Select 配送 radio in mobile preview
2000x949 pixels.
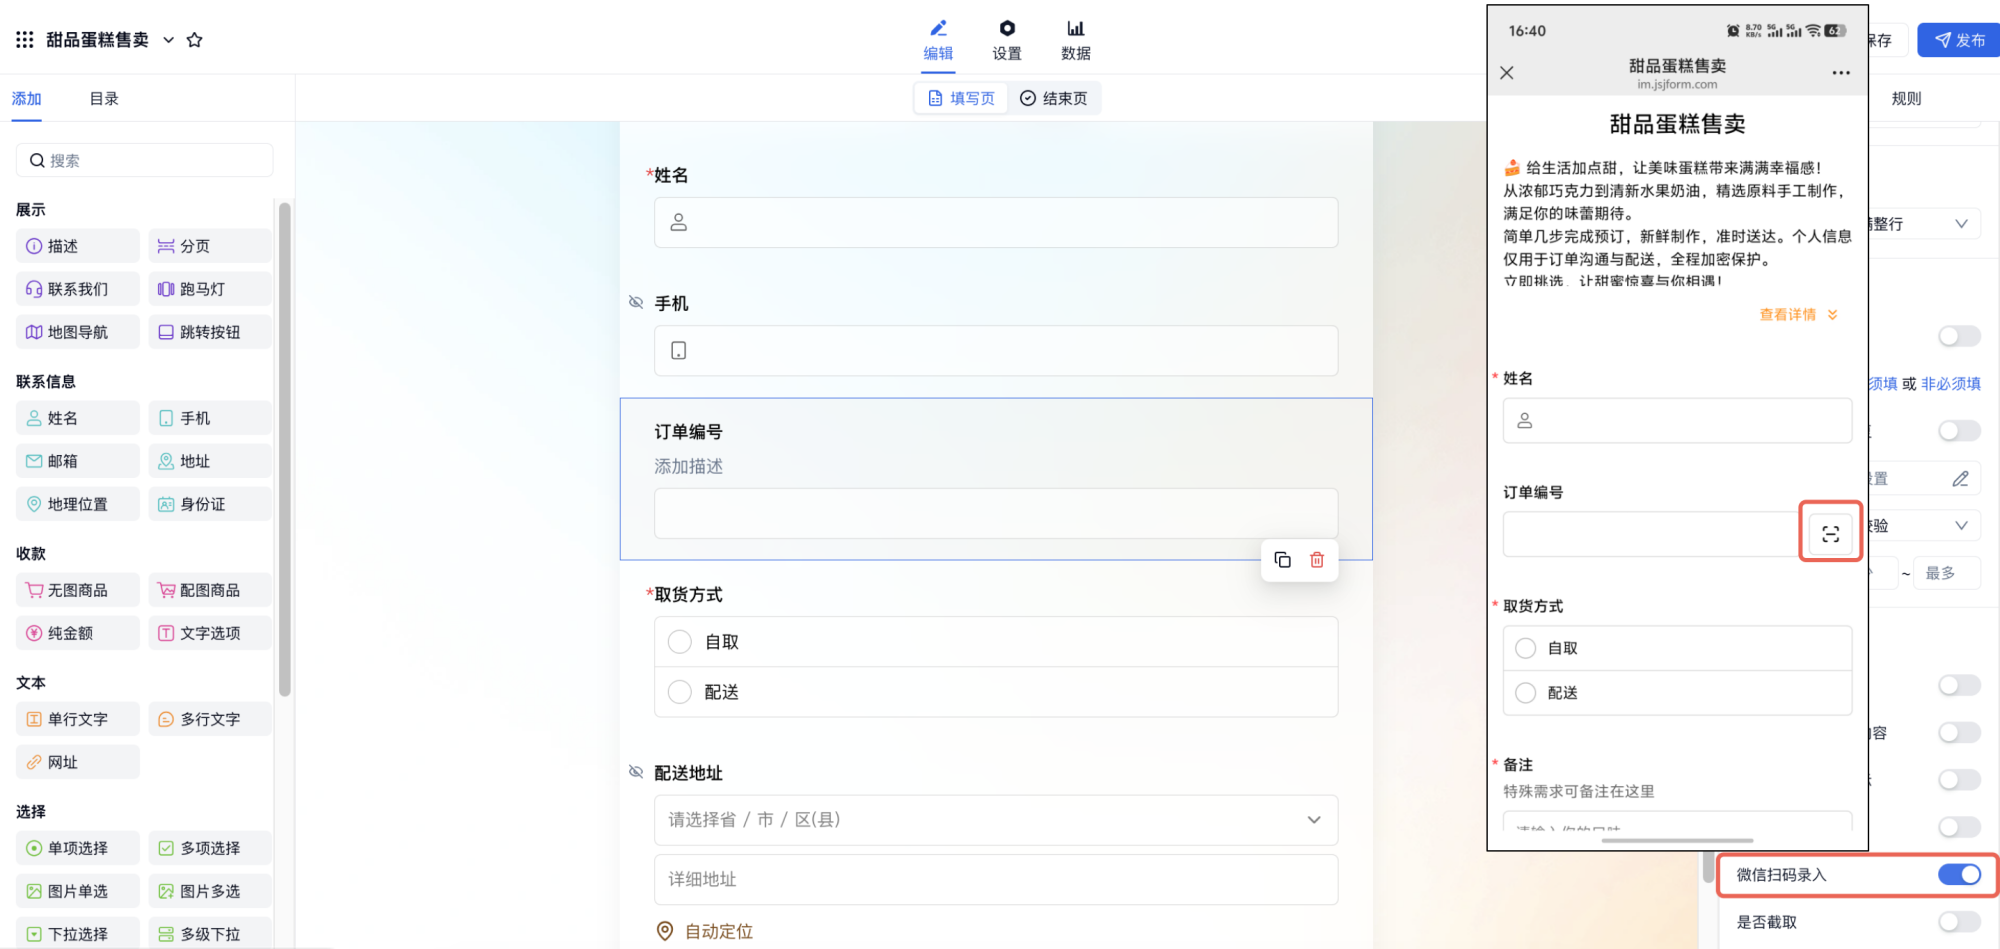pos(1526,693)
